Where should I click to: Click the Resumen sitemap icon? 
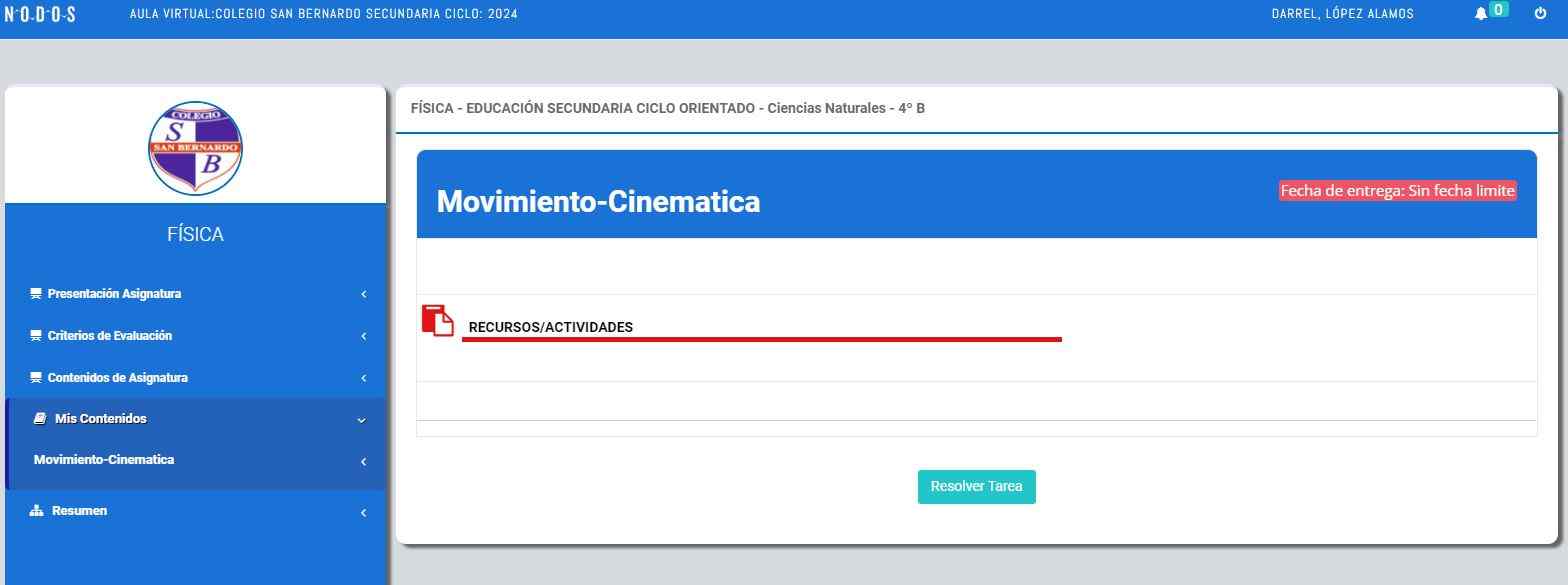point(37,511)
